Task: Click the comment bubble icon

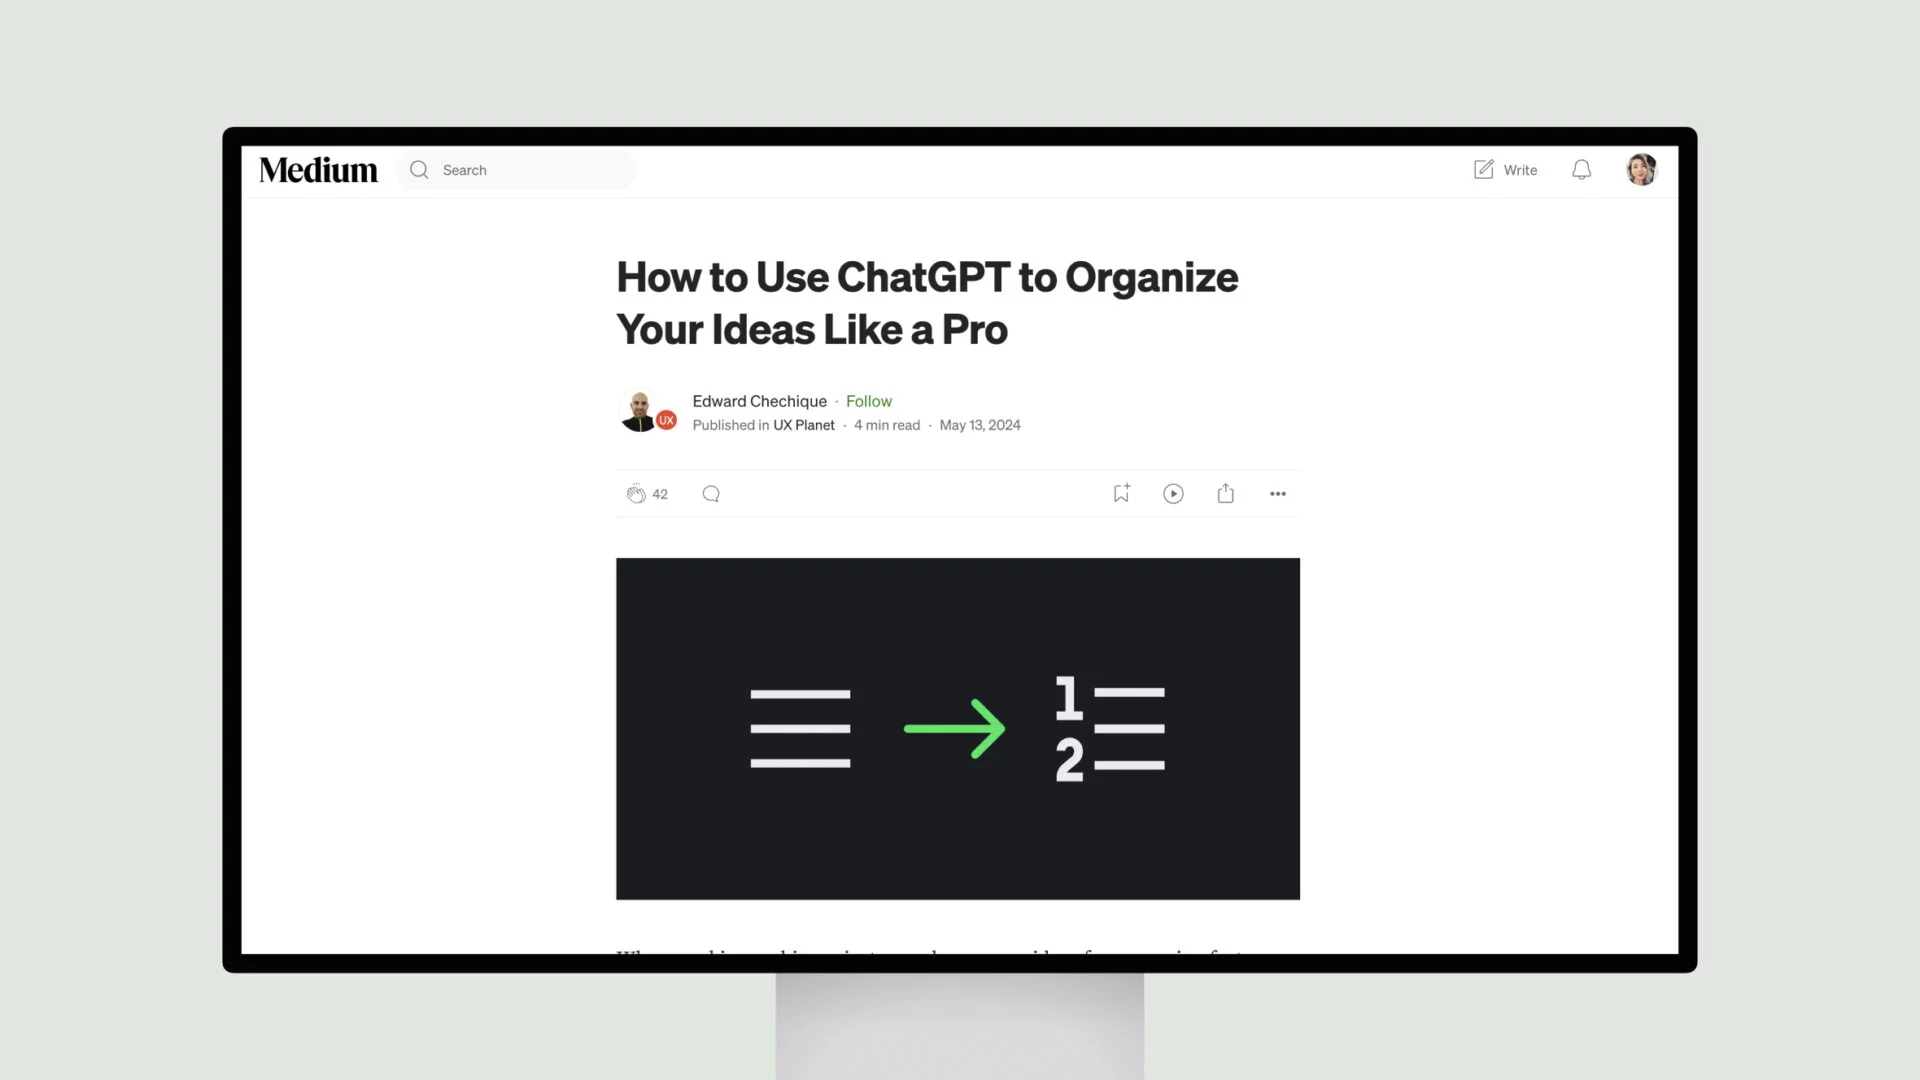Action: (x=709, y=493)
